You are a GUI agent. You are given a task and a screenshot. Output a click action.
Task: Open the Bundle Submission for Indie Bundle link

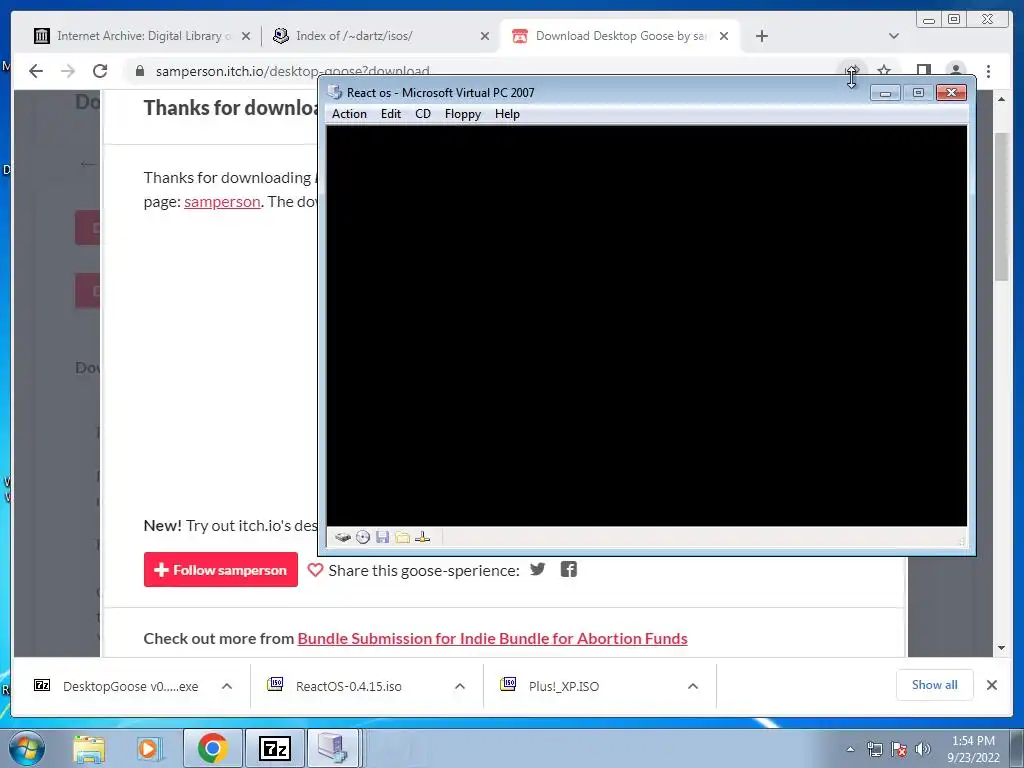(492, 638)
